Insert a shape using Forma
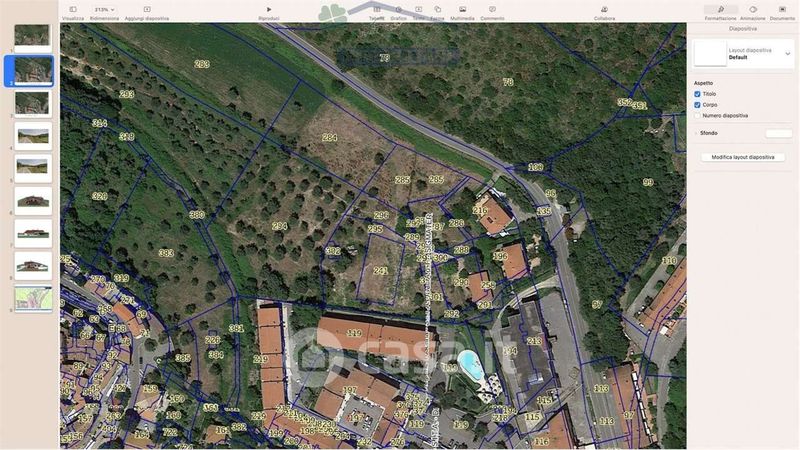 (x=437, y=9)
